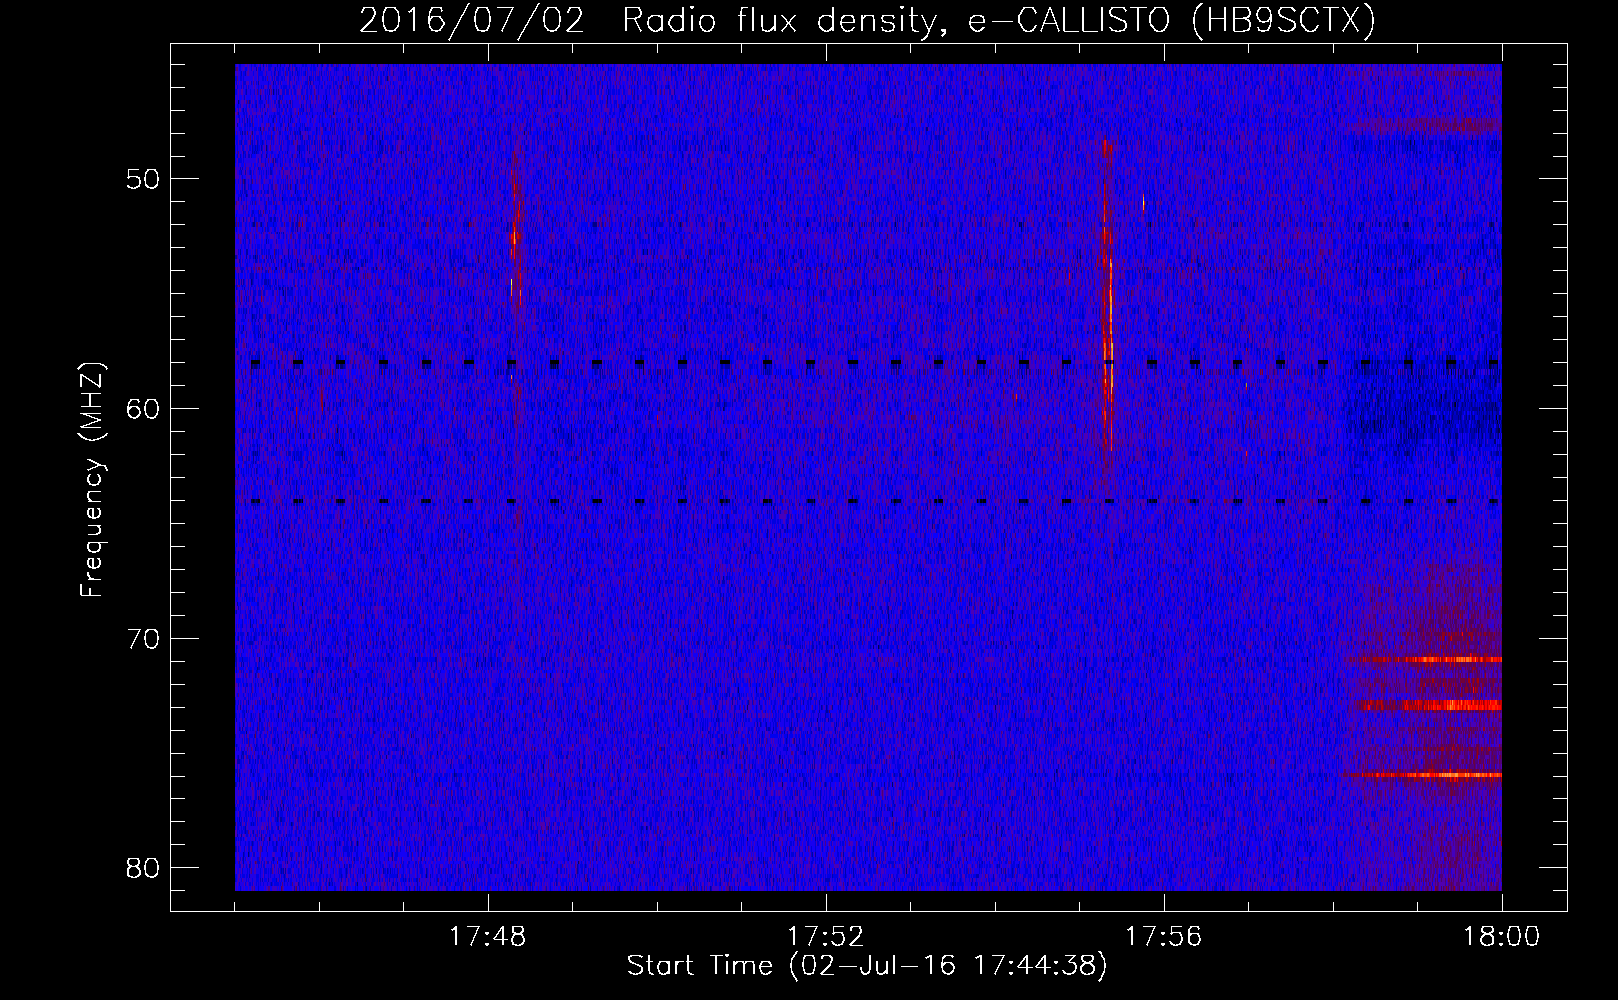The height and width of the screenshot is (1000, 1618).
Task: Click the 17:56 time tick label
Action: coord(1164,937)
